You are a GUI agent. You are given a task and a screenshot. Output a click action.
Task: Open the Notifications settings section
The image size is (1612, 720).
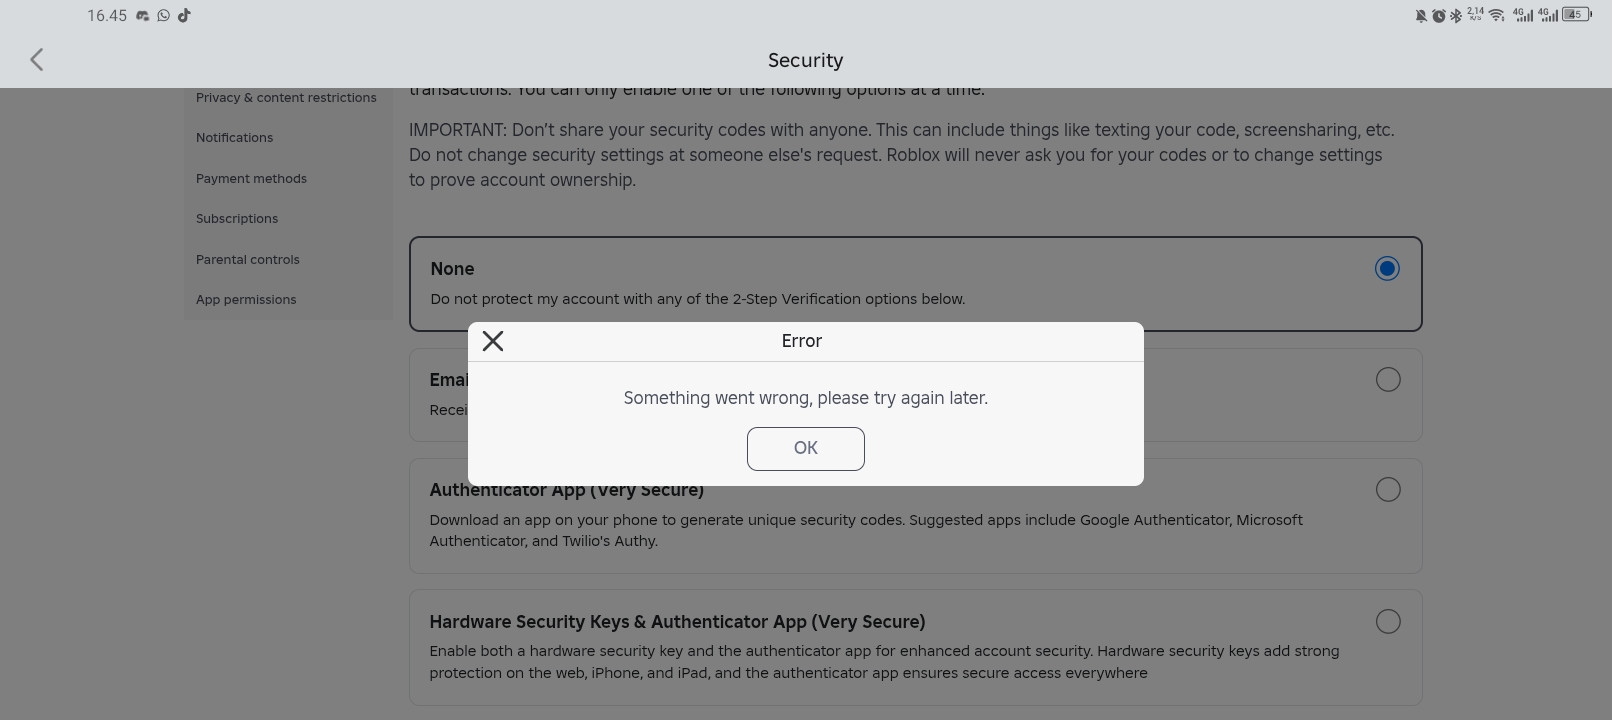tap(234, 137)
